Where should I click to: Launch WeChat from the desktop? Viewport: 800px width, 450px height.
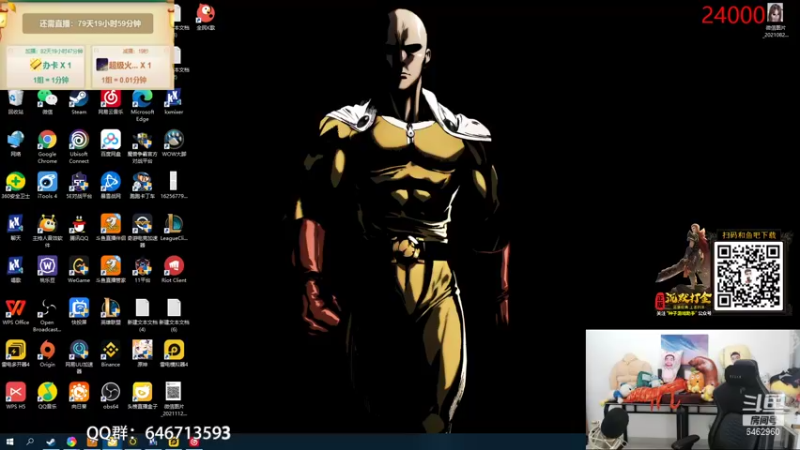click(x=47, y=102)
